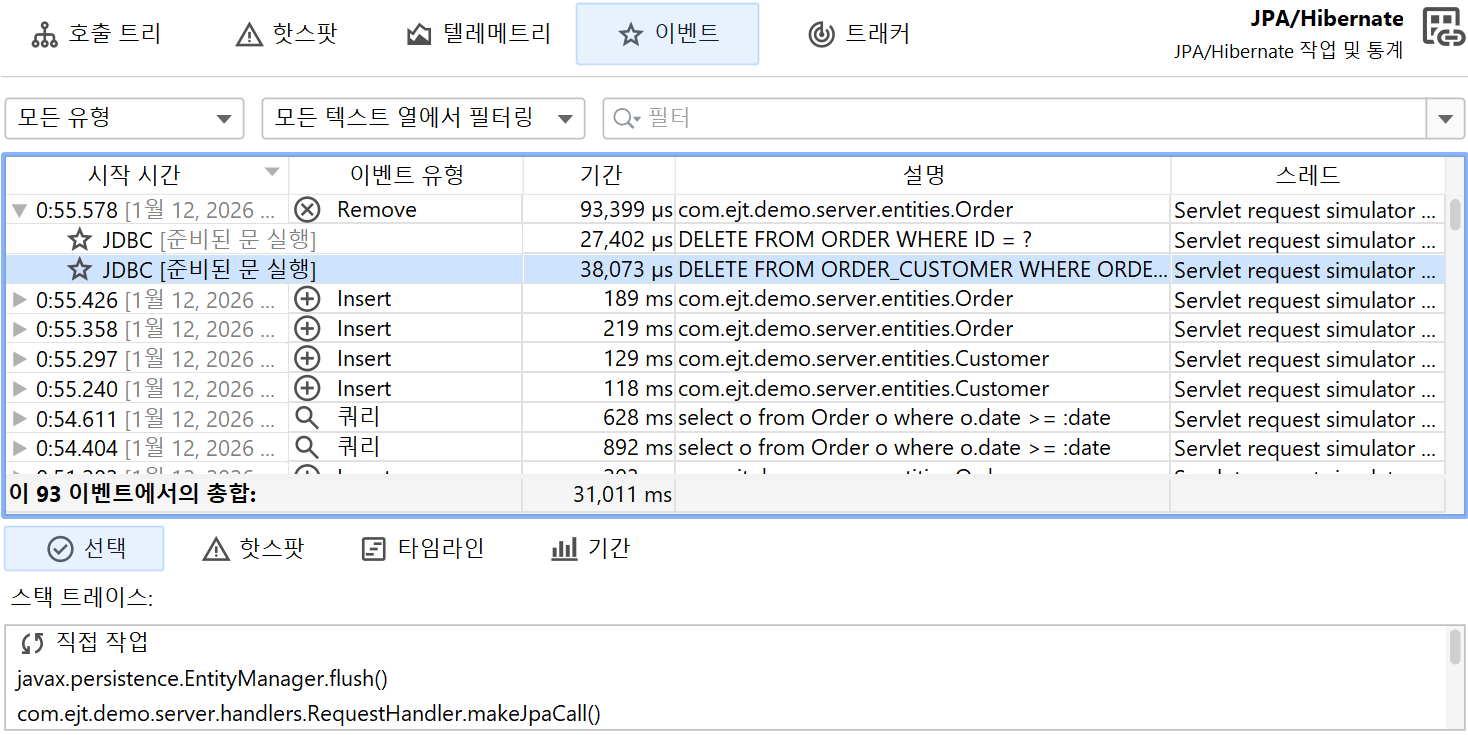Viewport: 1468px width, 735px height.
Task: Expand the 0:55.358 Insert event row
Action: pyautogui.click(x=19, y=330)
